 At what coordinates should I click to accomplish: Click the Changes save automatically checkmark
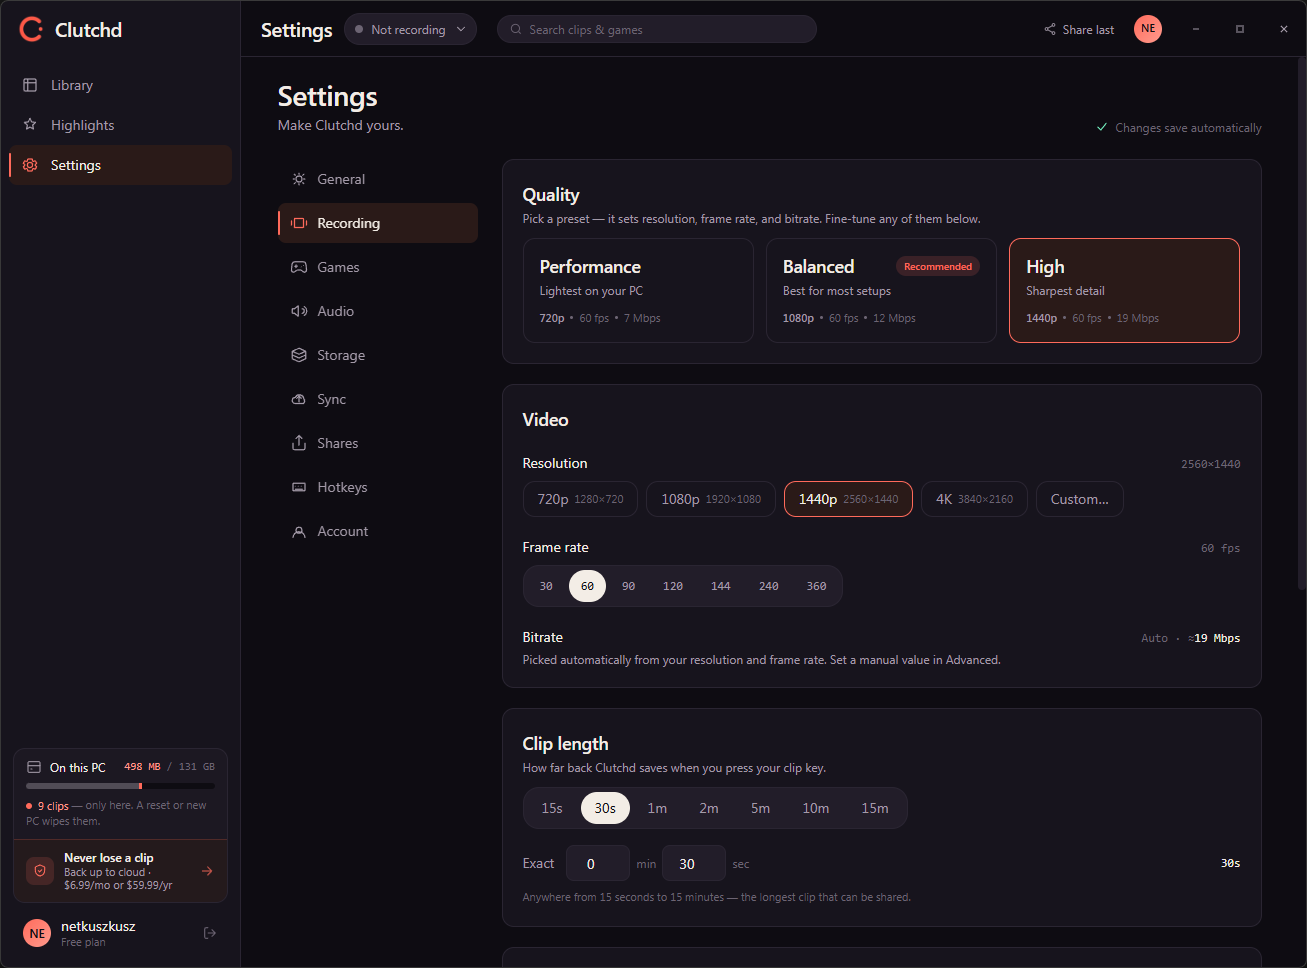click(x=1102, y=127)
